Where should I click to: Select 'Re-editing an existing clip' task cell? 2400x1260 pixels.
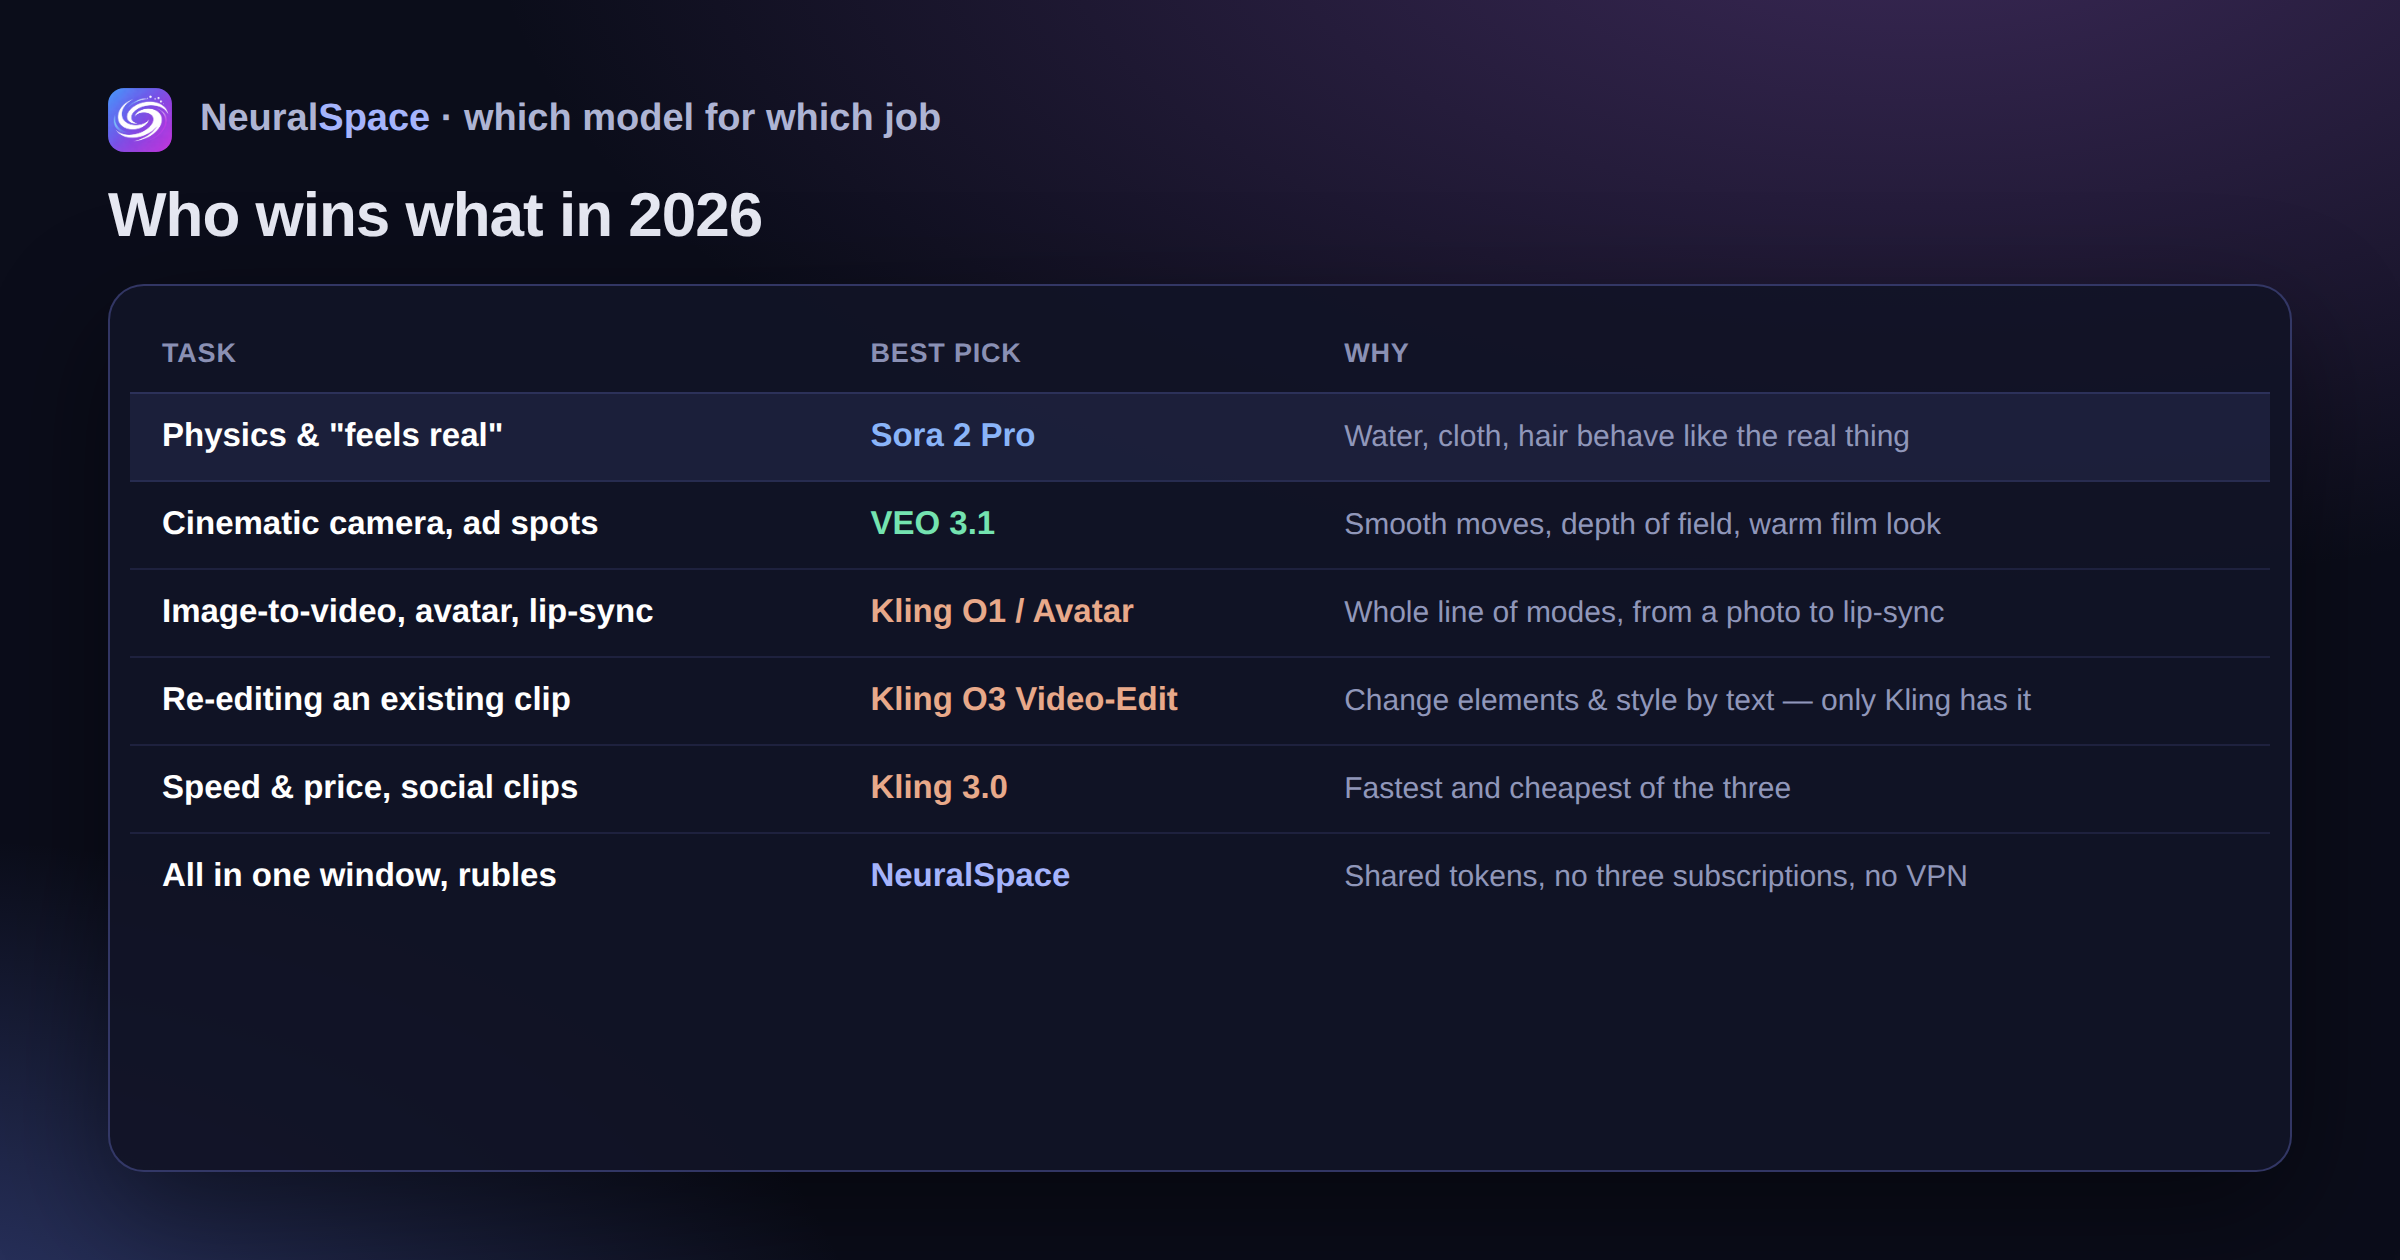tap(366, 699)
